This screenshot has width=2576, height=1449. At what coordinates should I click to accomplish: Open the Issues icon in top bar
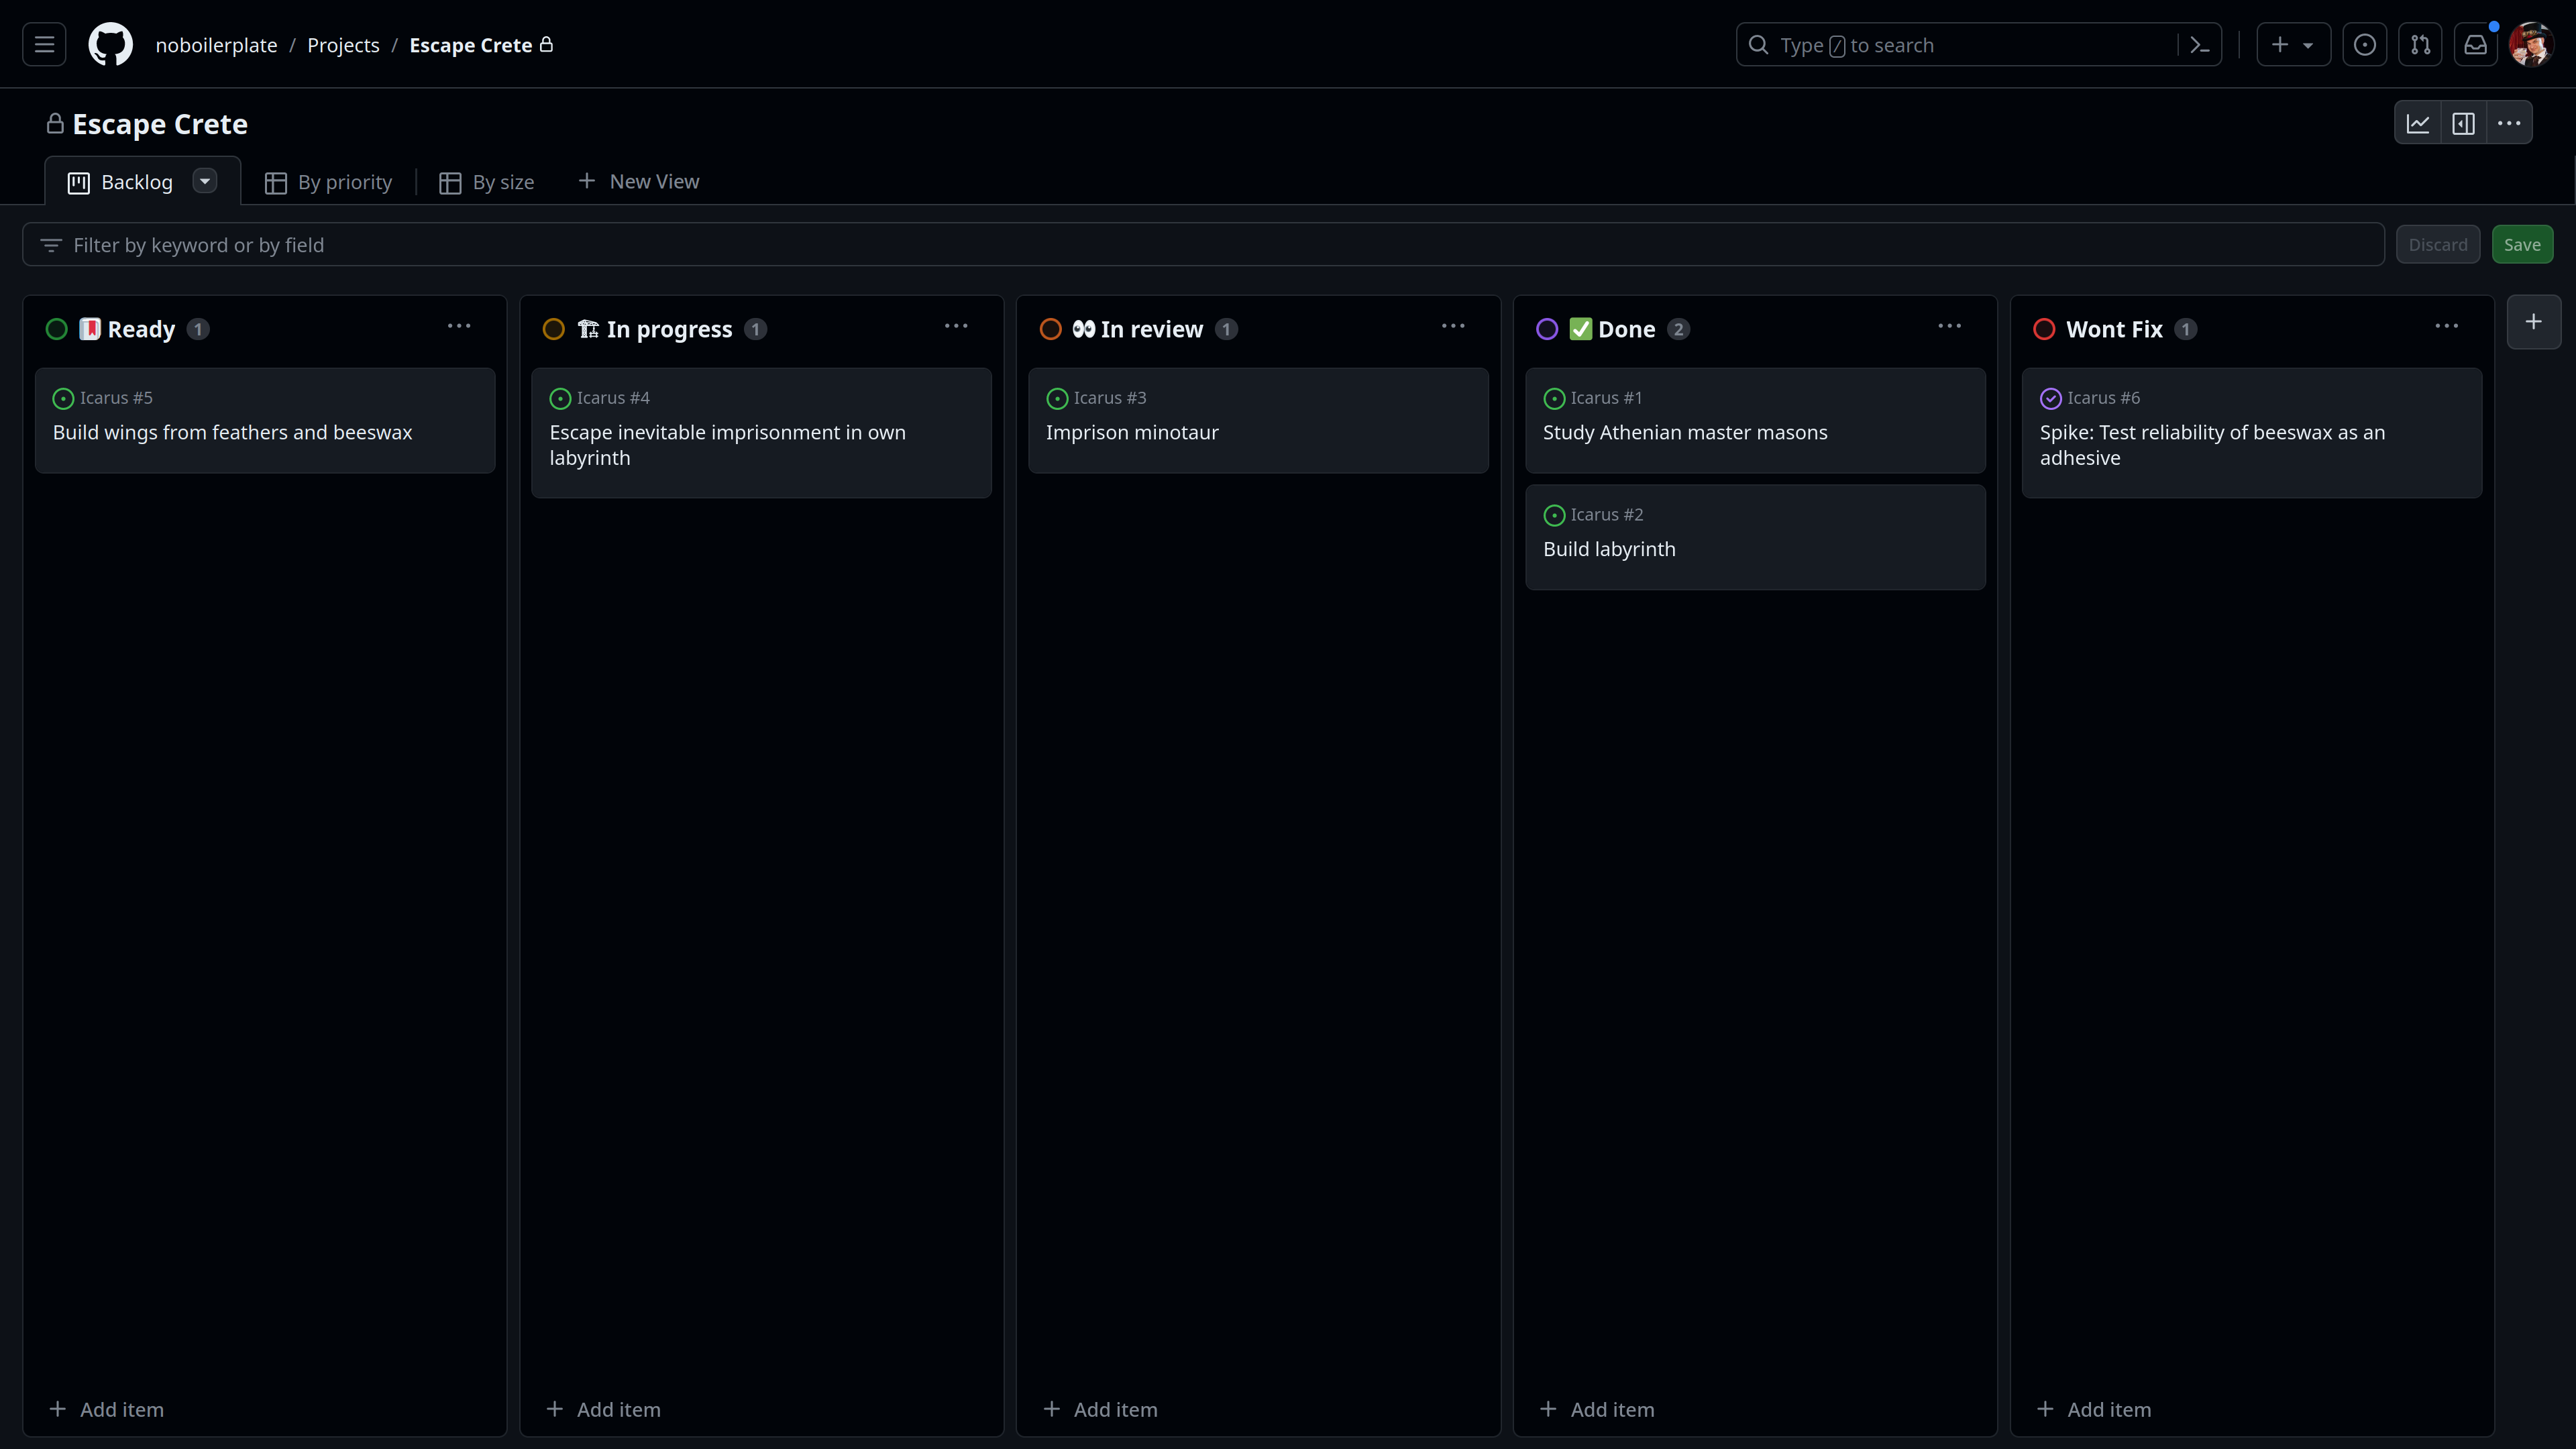[2364, 45]
